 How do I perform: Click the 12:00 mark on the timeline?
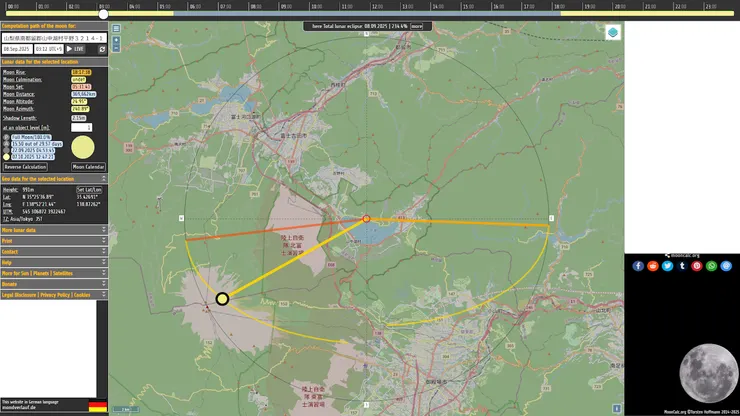377,7
